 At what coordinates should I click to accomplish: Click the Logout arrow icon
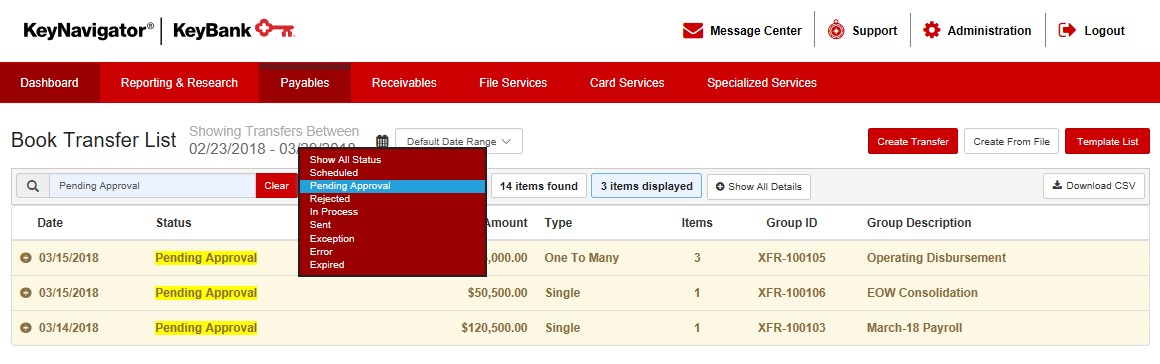coord(1067,30)
